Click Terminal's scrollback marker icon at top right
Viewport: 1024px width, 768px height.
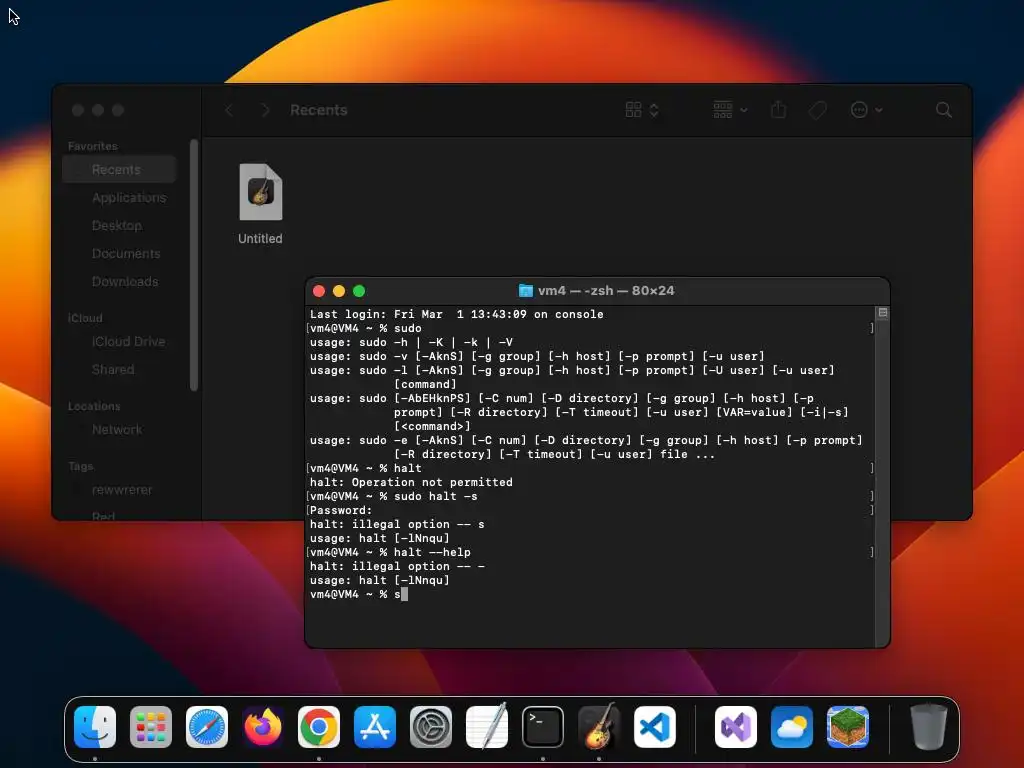pos(882,313)
